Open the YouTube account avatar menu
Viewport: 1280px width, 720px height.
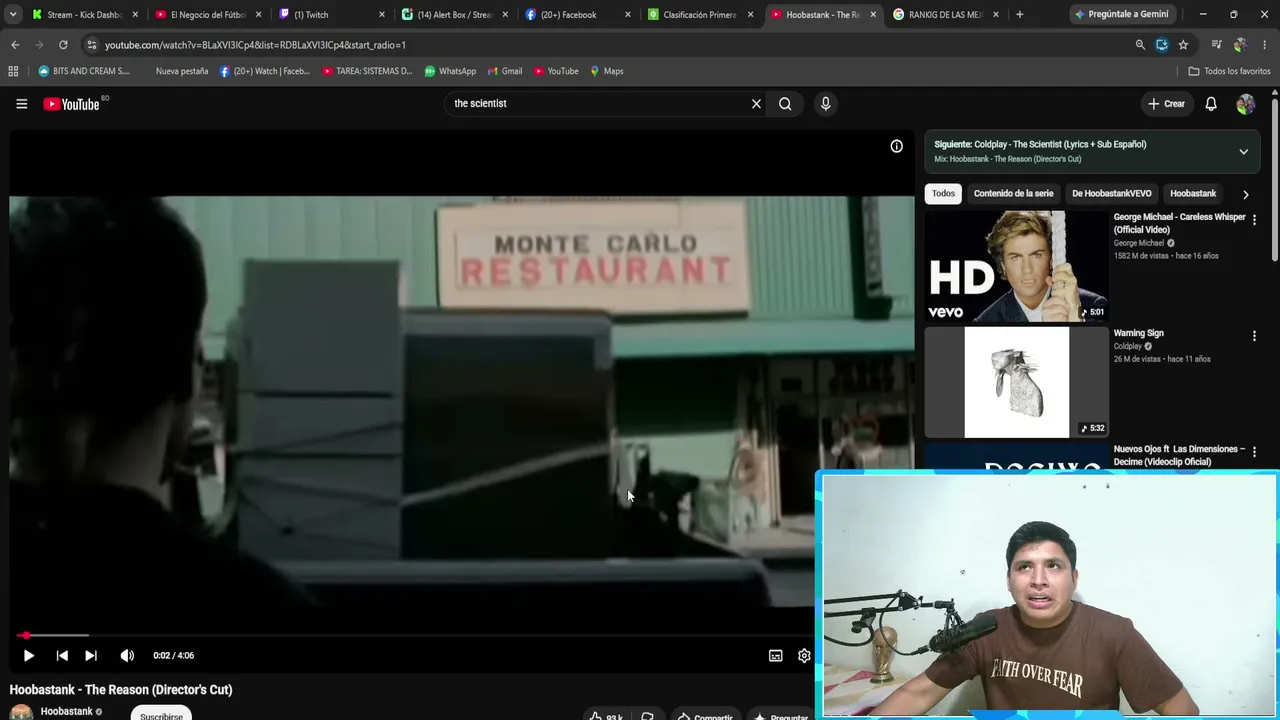(1245, 104)
